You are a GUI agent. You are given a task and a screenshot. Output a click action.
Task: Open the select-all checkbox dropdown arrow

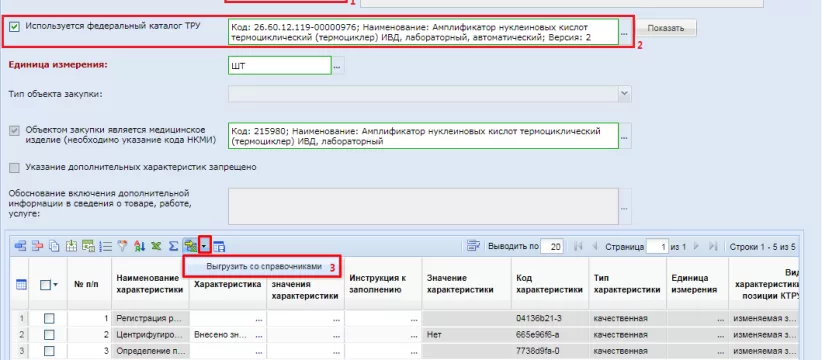[x=55, y=285]
